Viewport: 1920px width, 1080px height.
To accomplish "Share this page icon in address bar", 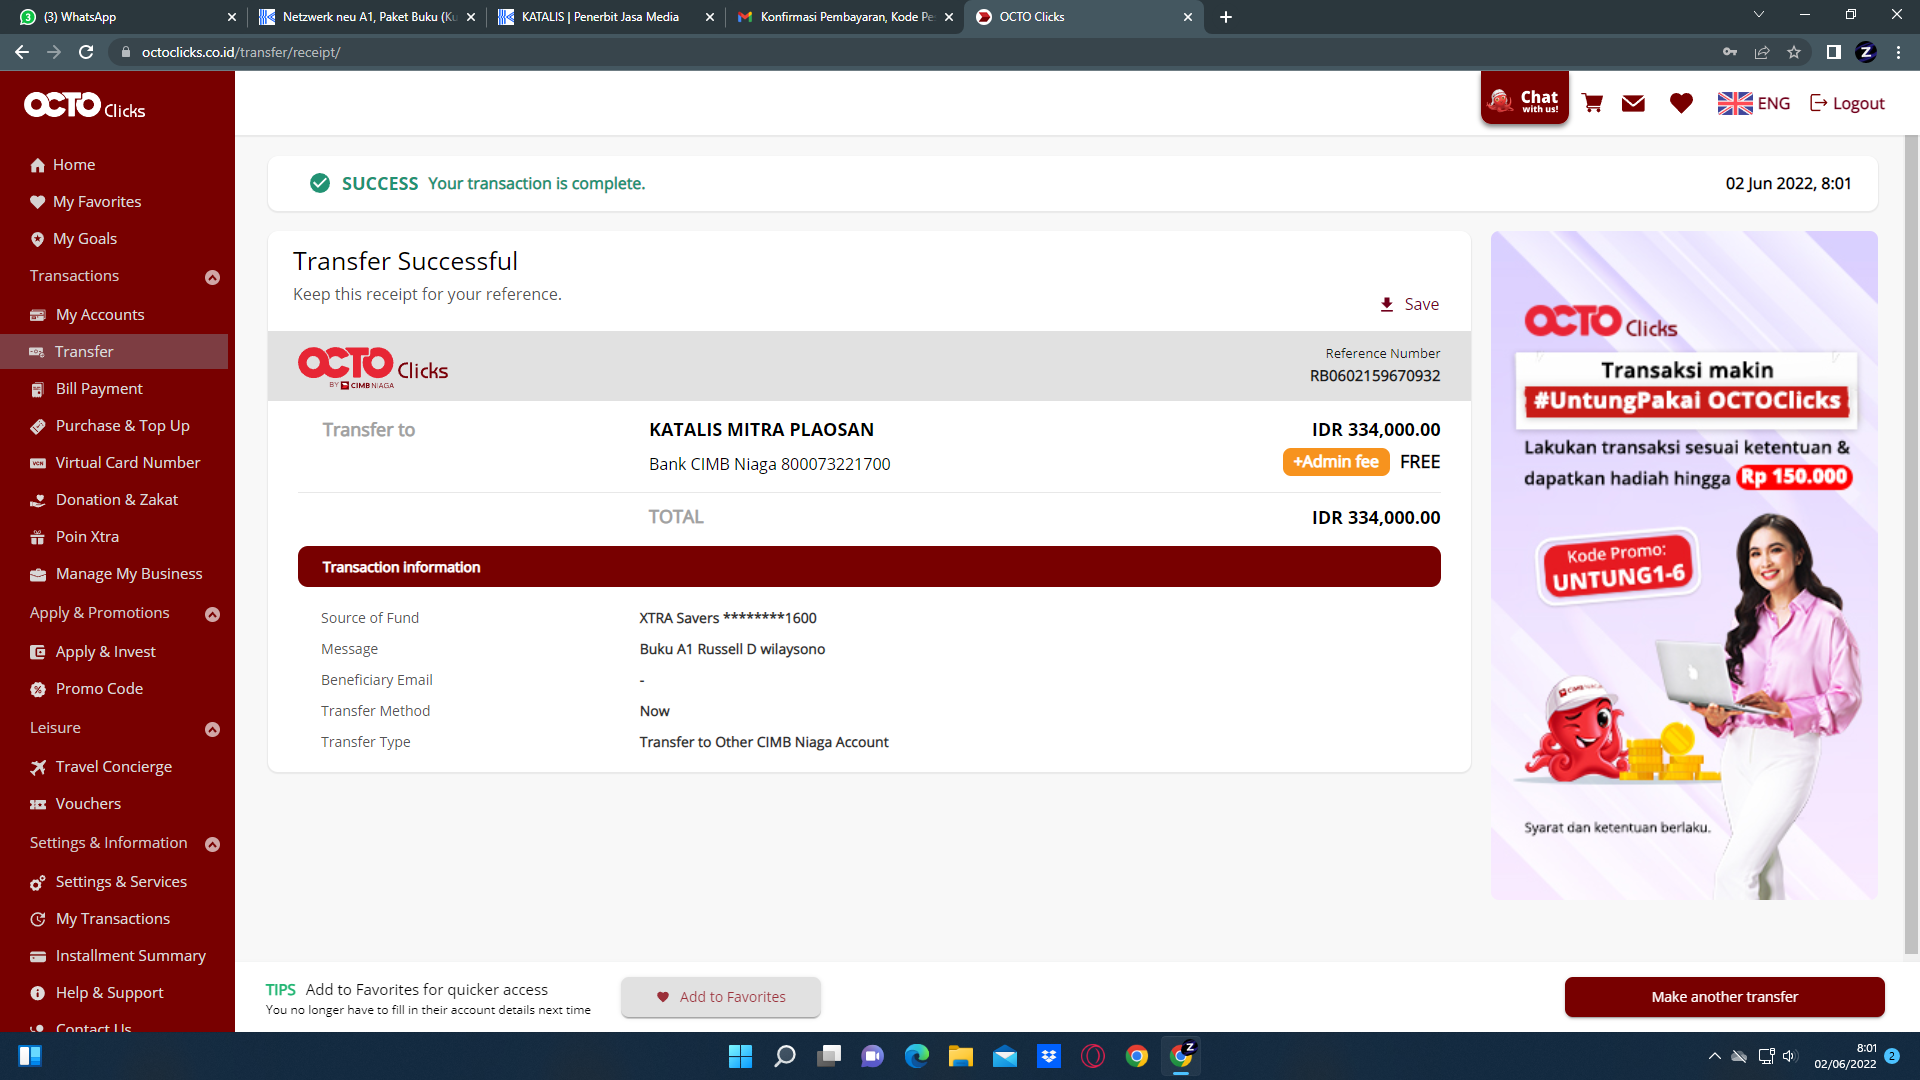I will click(1762, 52).
